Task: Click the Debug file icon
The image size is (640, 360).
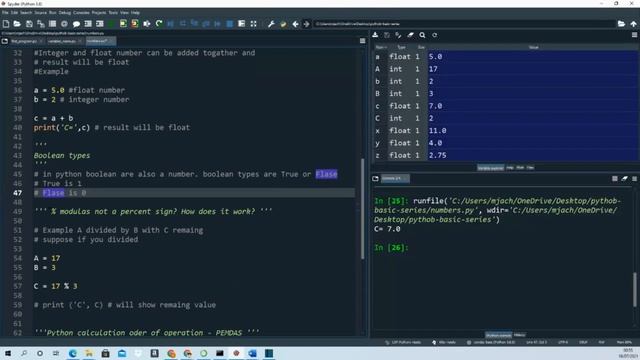Action: click(171, 24)
